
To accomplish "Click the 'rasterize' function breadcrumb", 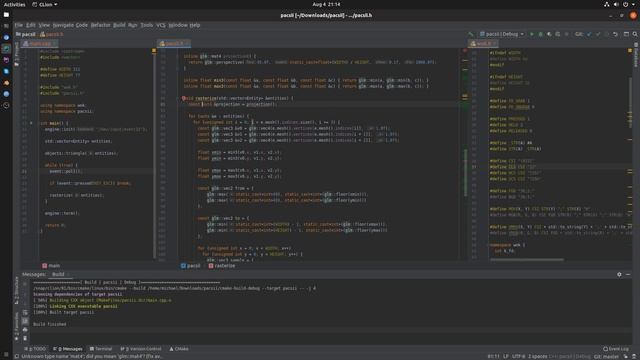I will tap(222, 266).
